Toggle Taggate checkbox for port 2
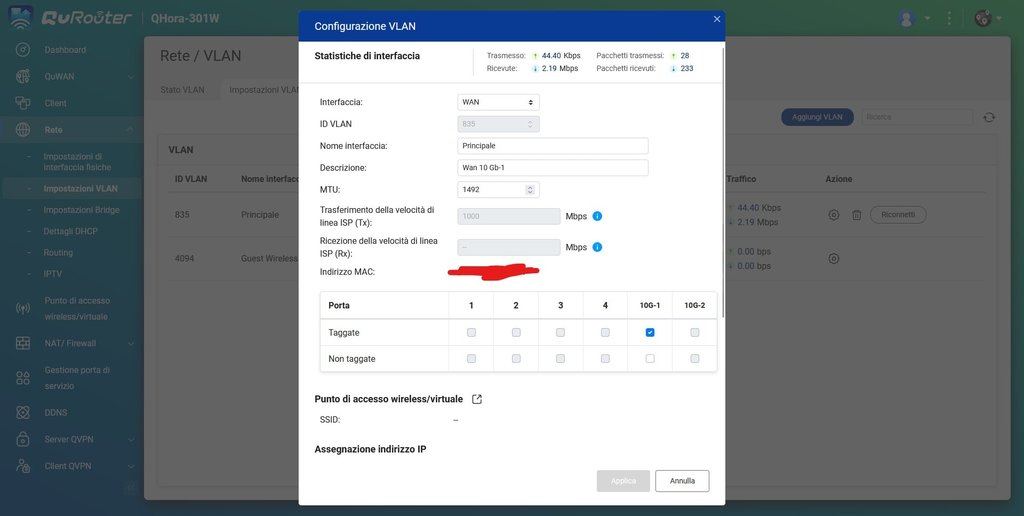1024x516 pixels. [516, 332]
